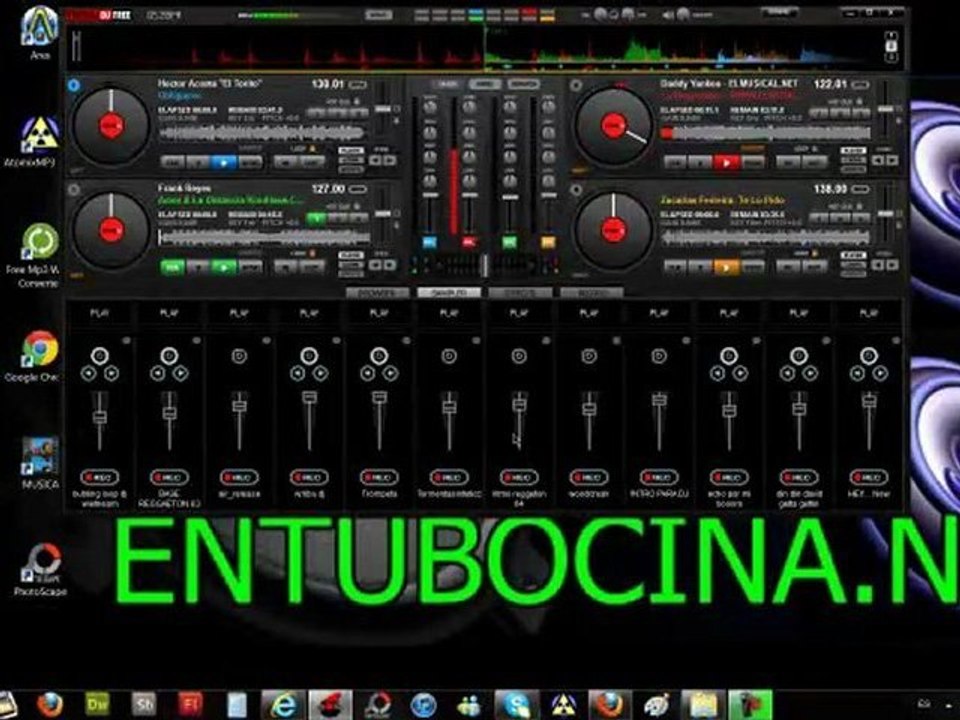Open Internet Explorer from the taskbar
This screenshot has width=960, height=720.
tap(283, 705)
